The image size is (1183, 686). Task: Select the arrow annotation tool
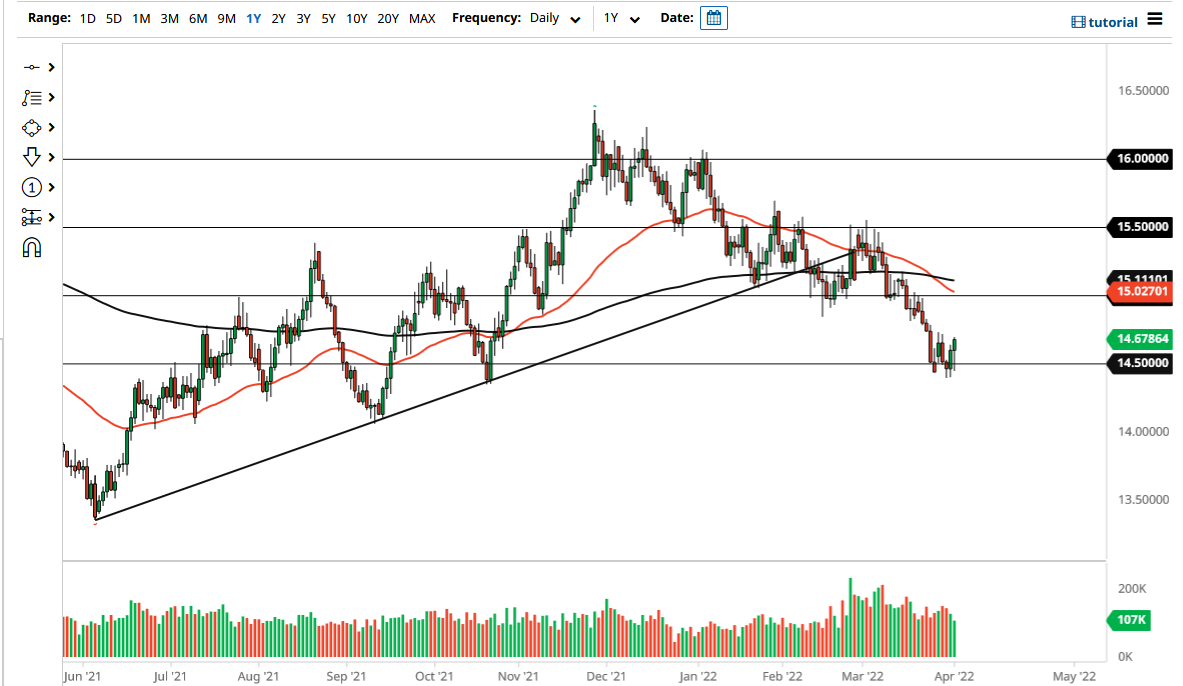31,157
